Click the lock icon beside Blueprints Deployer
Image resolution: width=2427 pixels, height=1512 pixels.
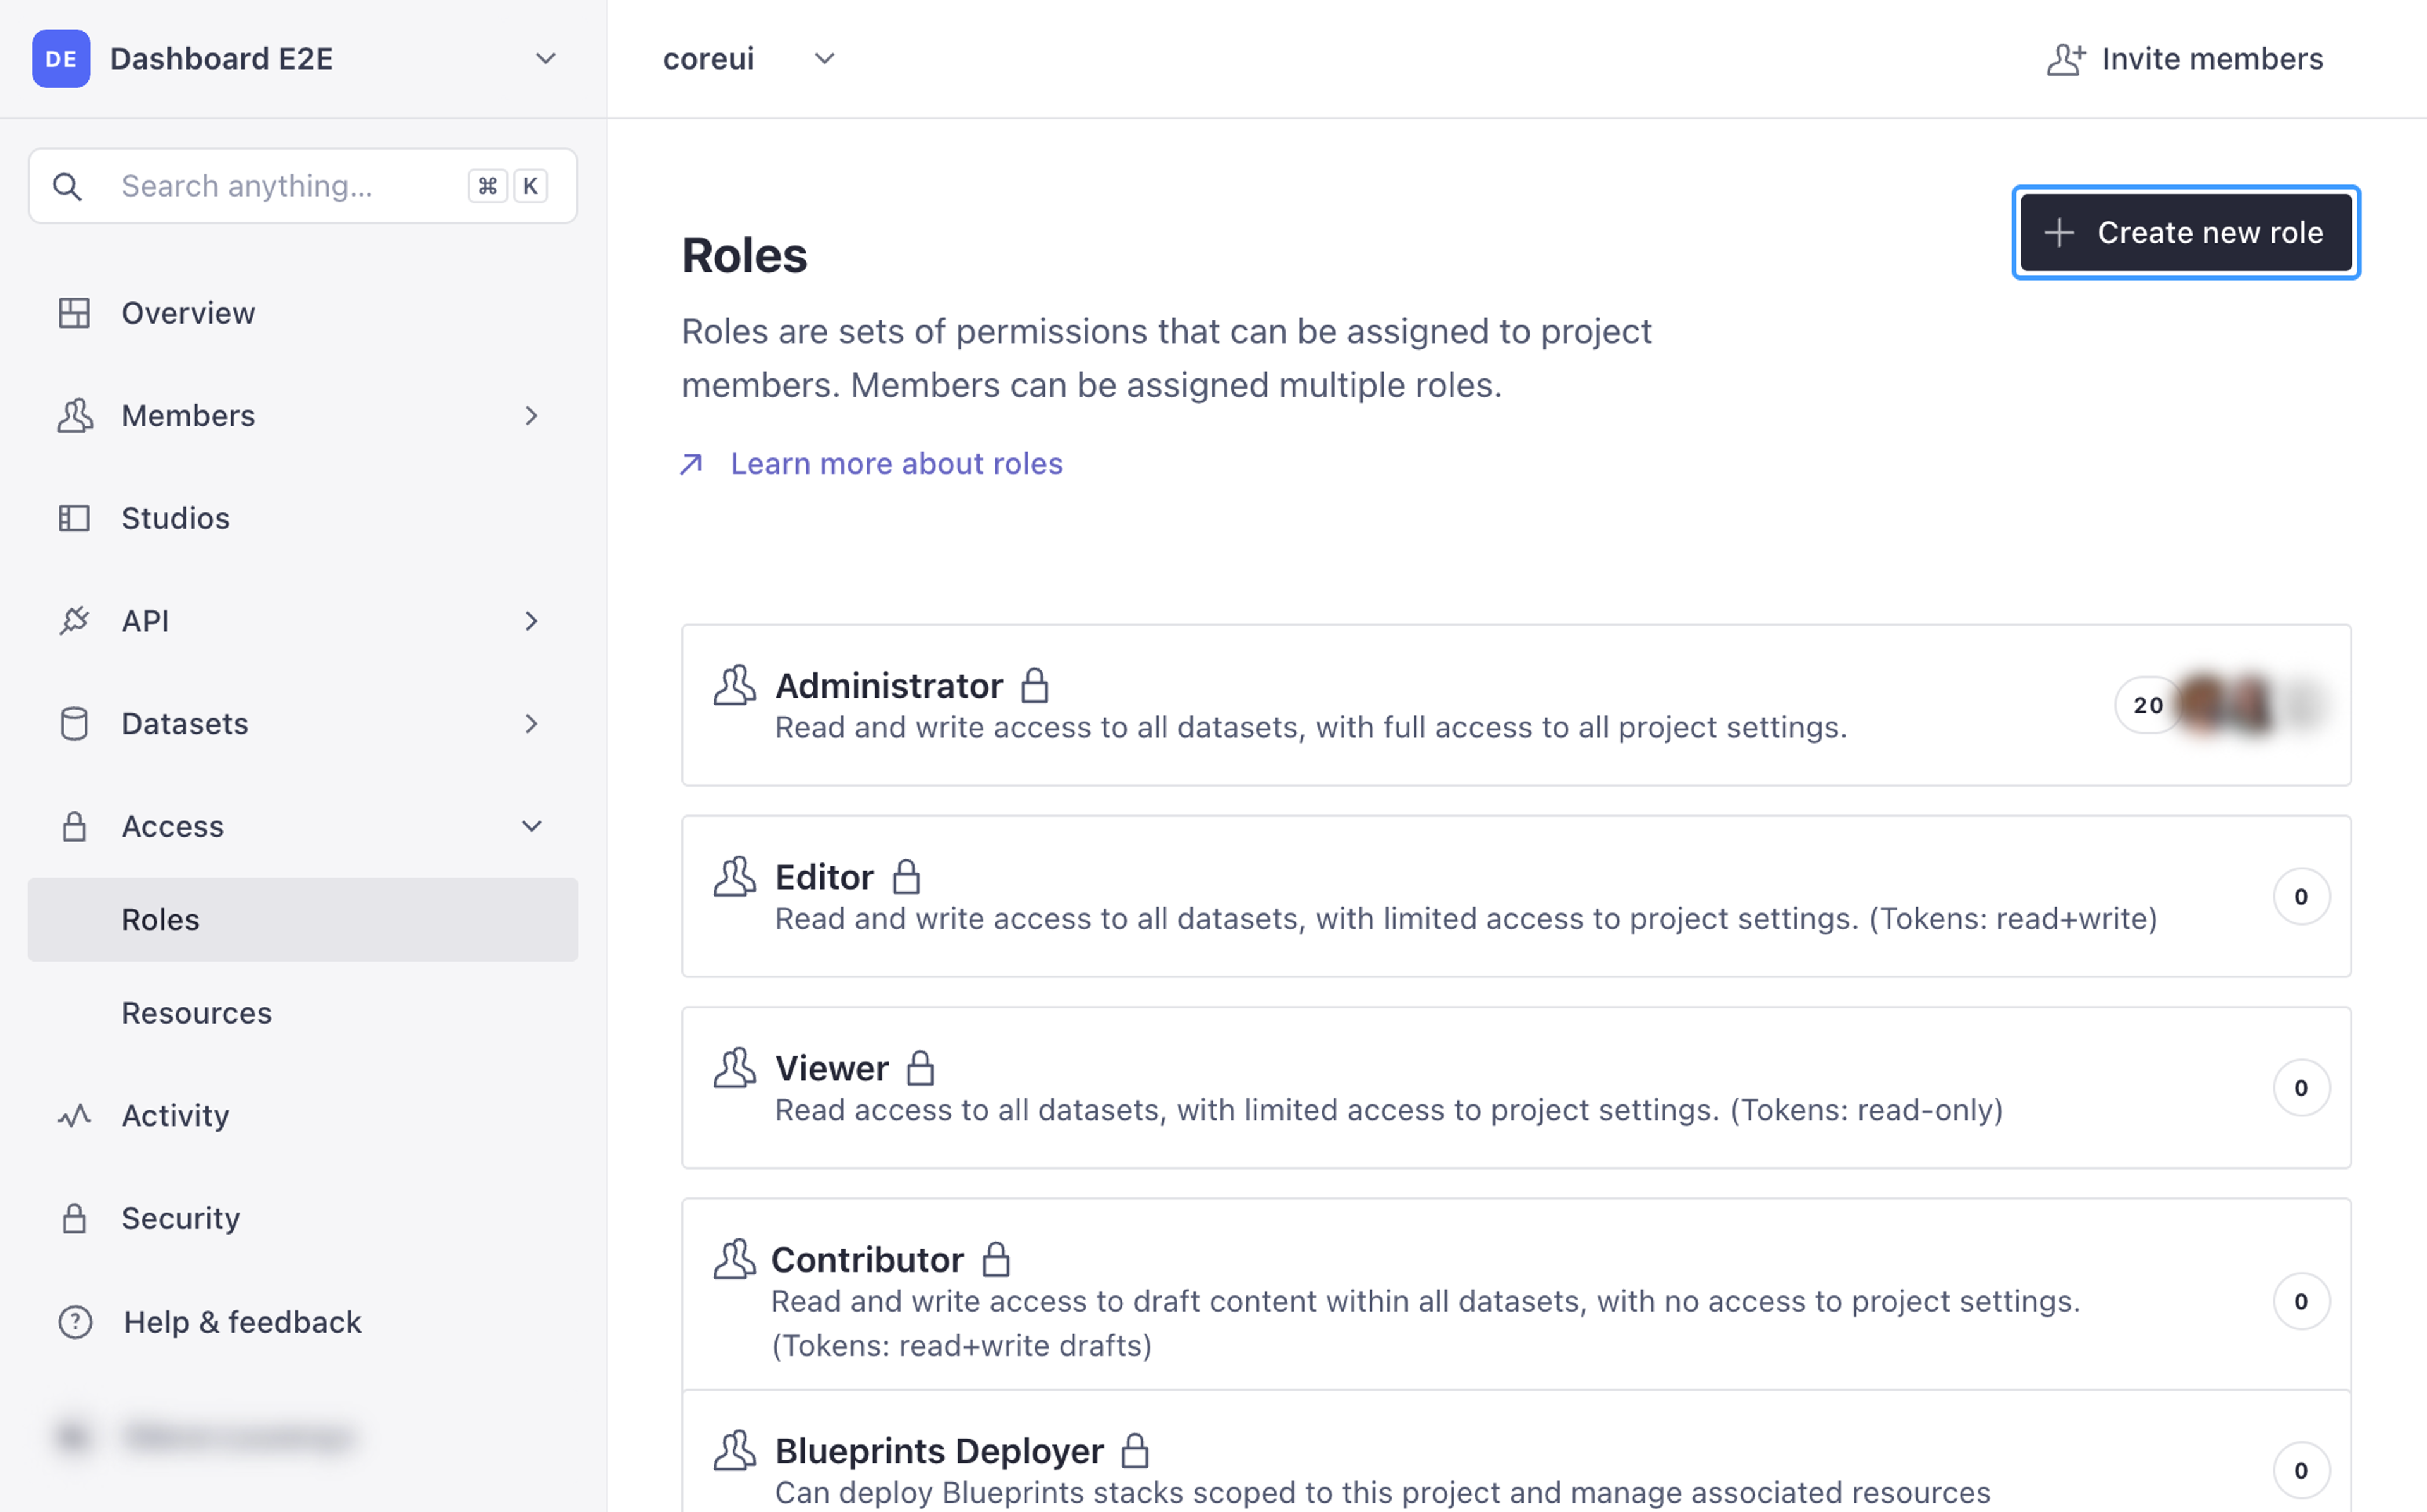pyautogui.click(x=1135, y=1450)
